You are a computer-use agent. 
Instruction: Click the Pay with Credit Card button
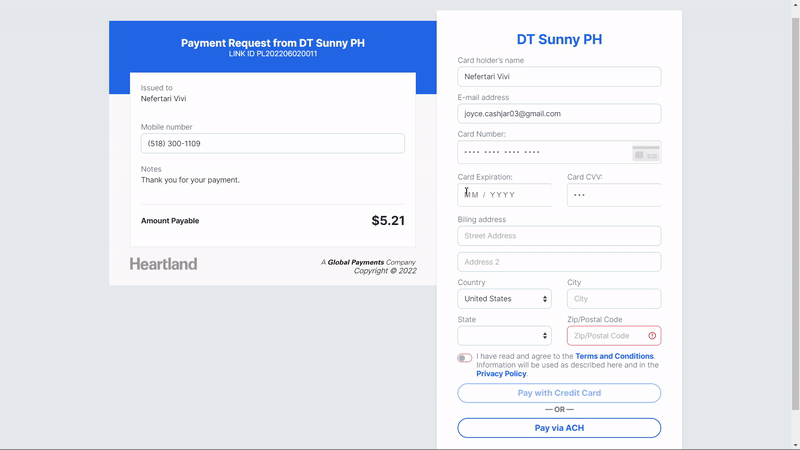click(x=559, y=393)
